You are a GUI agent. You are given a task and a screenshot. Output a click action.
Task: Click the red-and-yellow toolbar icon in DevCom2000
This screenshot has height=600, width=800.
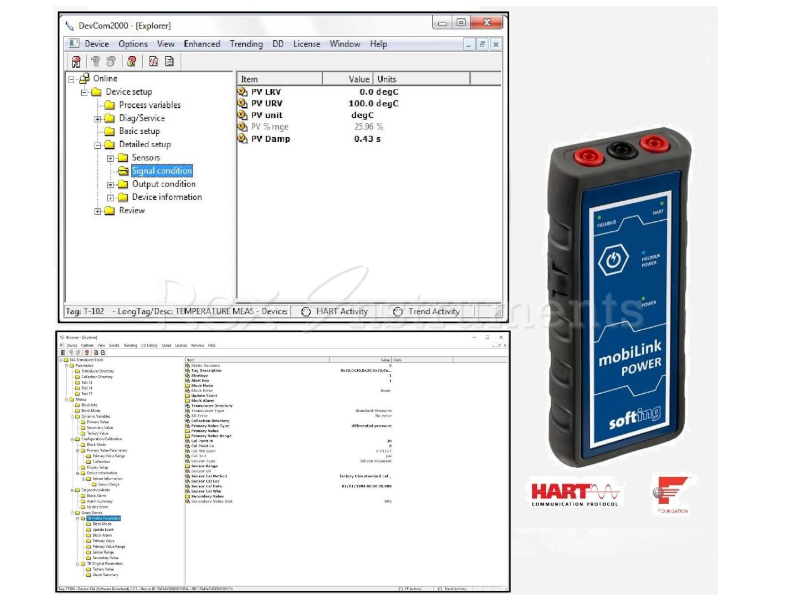132,62
